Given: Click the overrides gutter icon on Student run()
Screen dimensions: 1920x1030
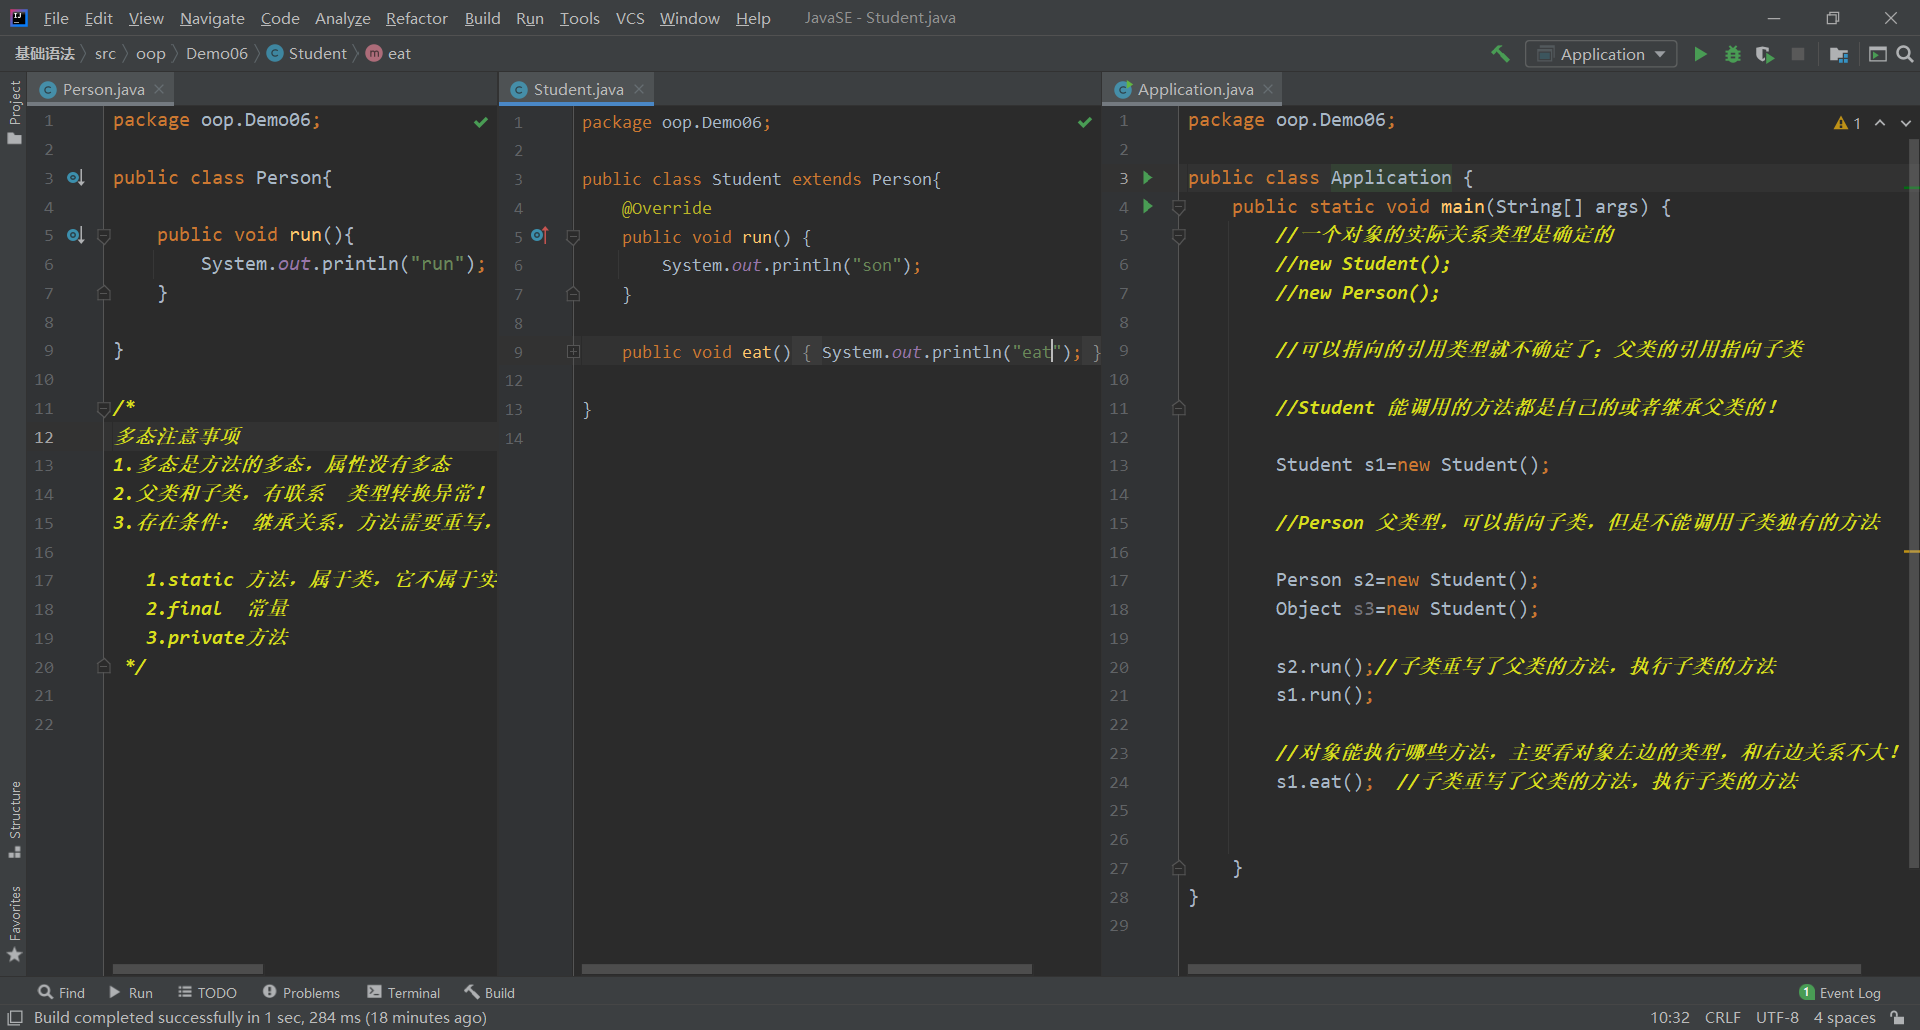Looking at the screenshot, I should [x=539, y=236].
